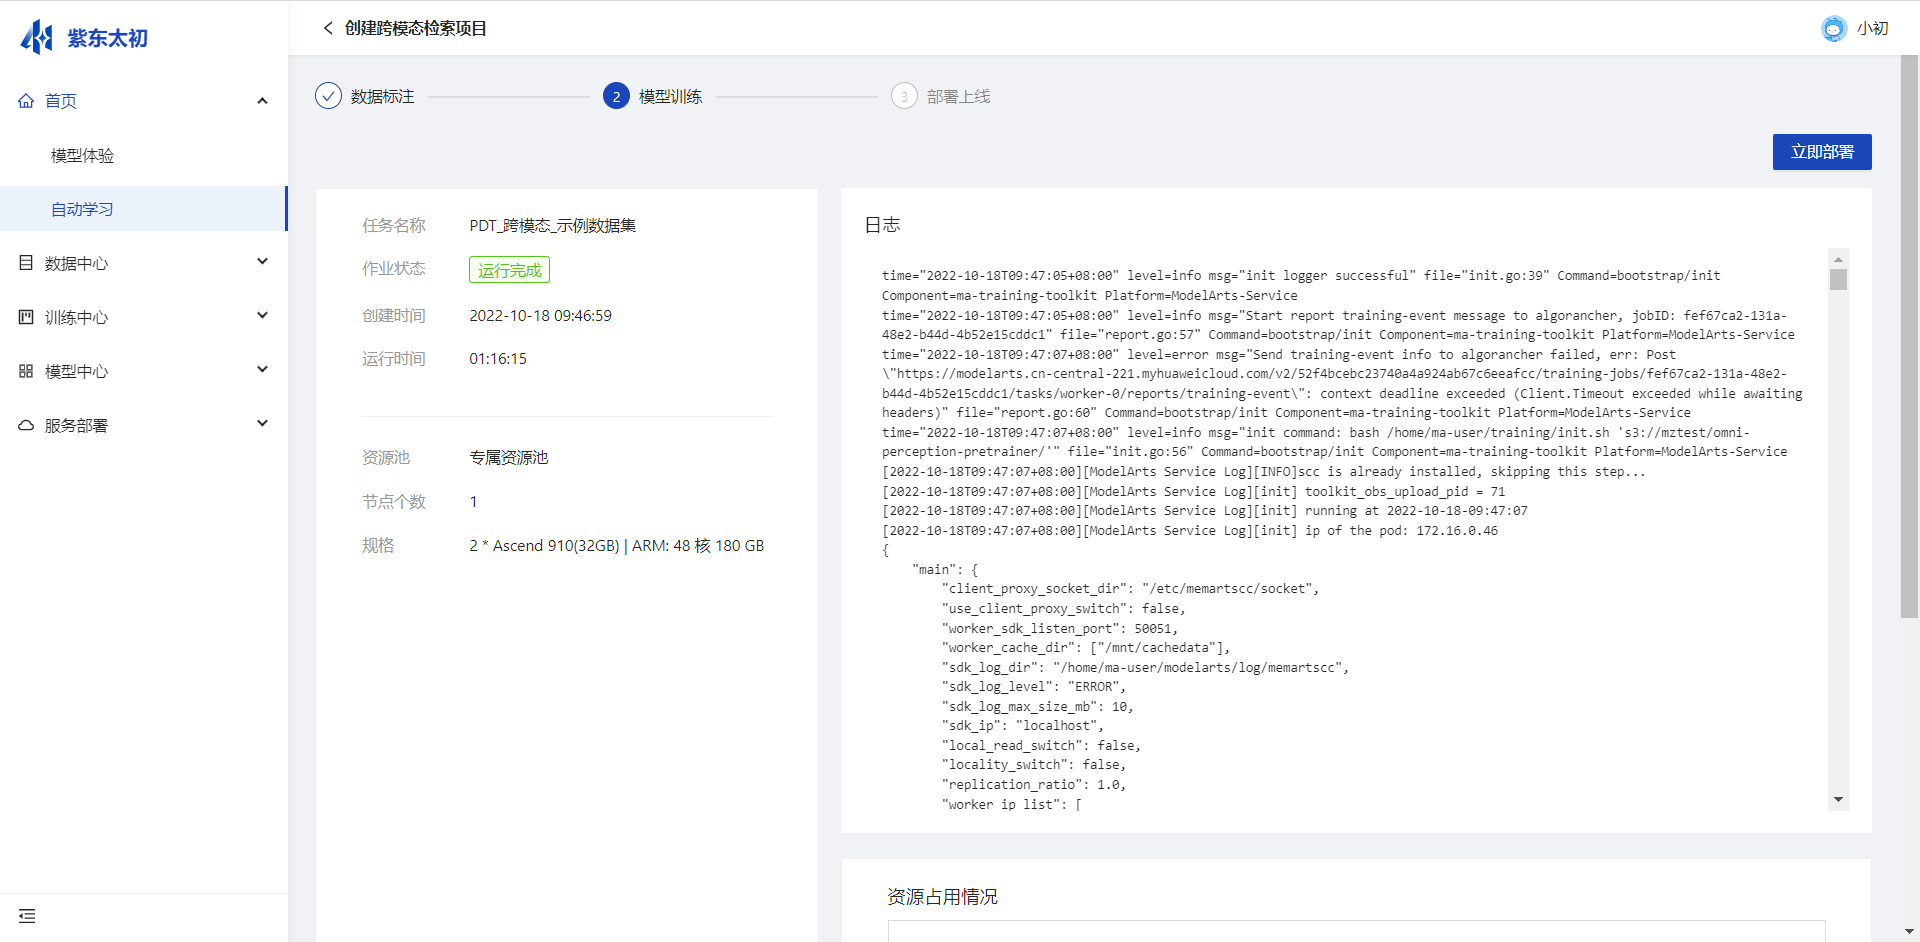Open 数据中心 menu label
This screenshot has height=942, width=1920.
[76, 263]
